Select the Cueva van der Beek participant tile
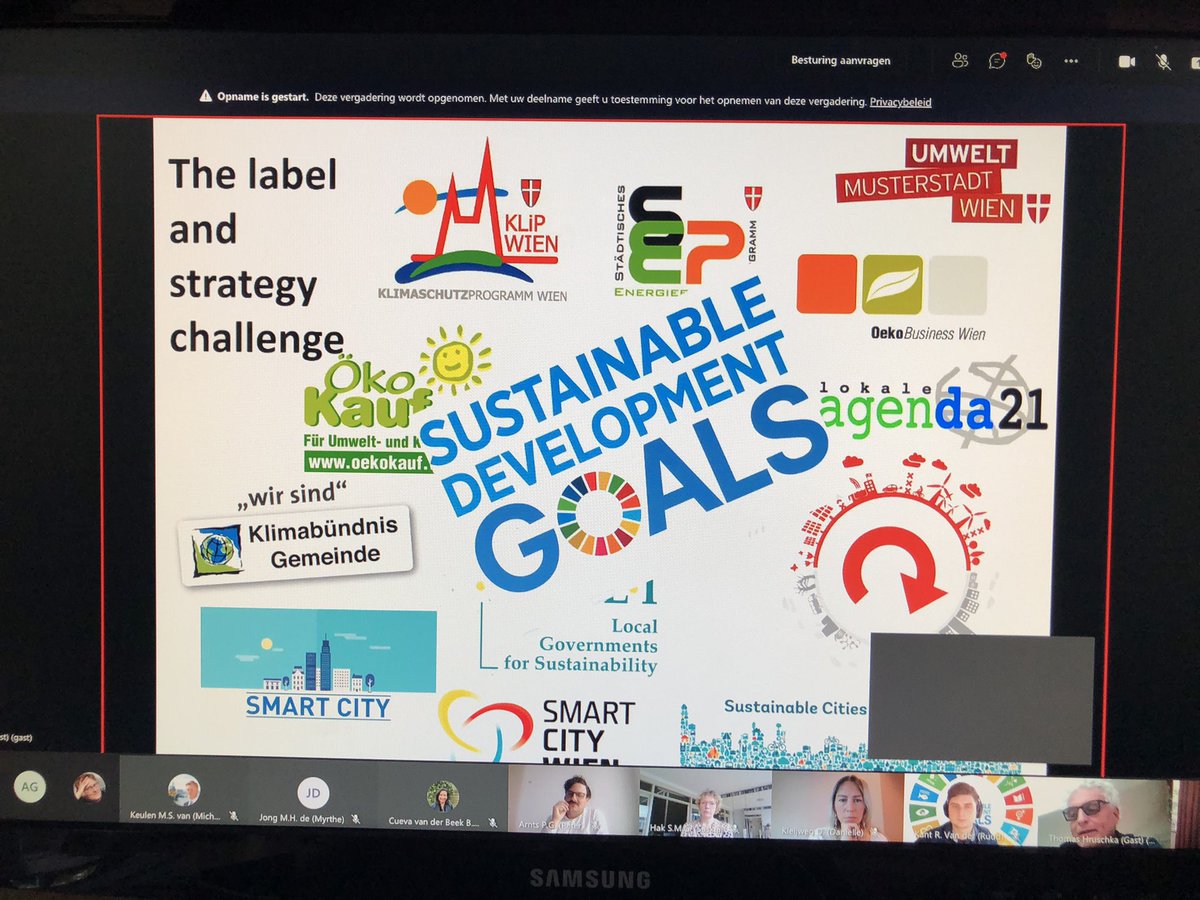The image size is (1200, 900). point(442,798)
